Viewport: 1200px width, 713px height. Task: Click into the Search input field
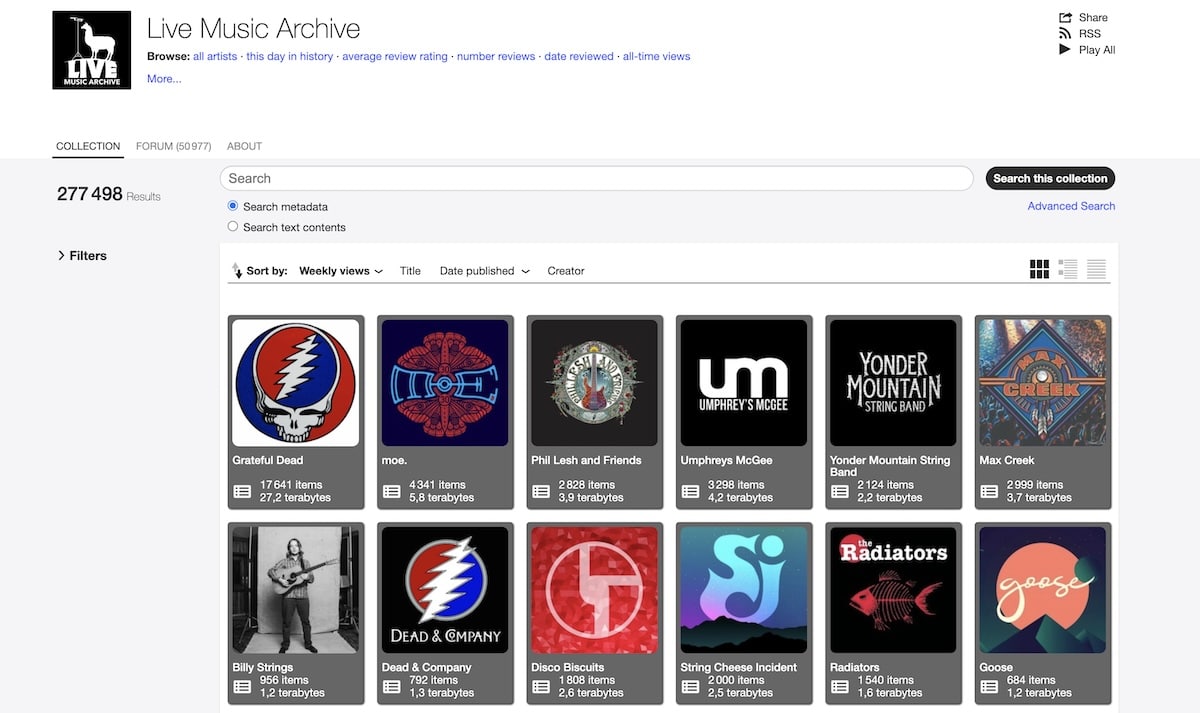(596, 178)
